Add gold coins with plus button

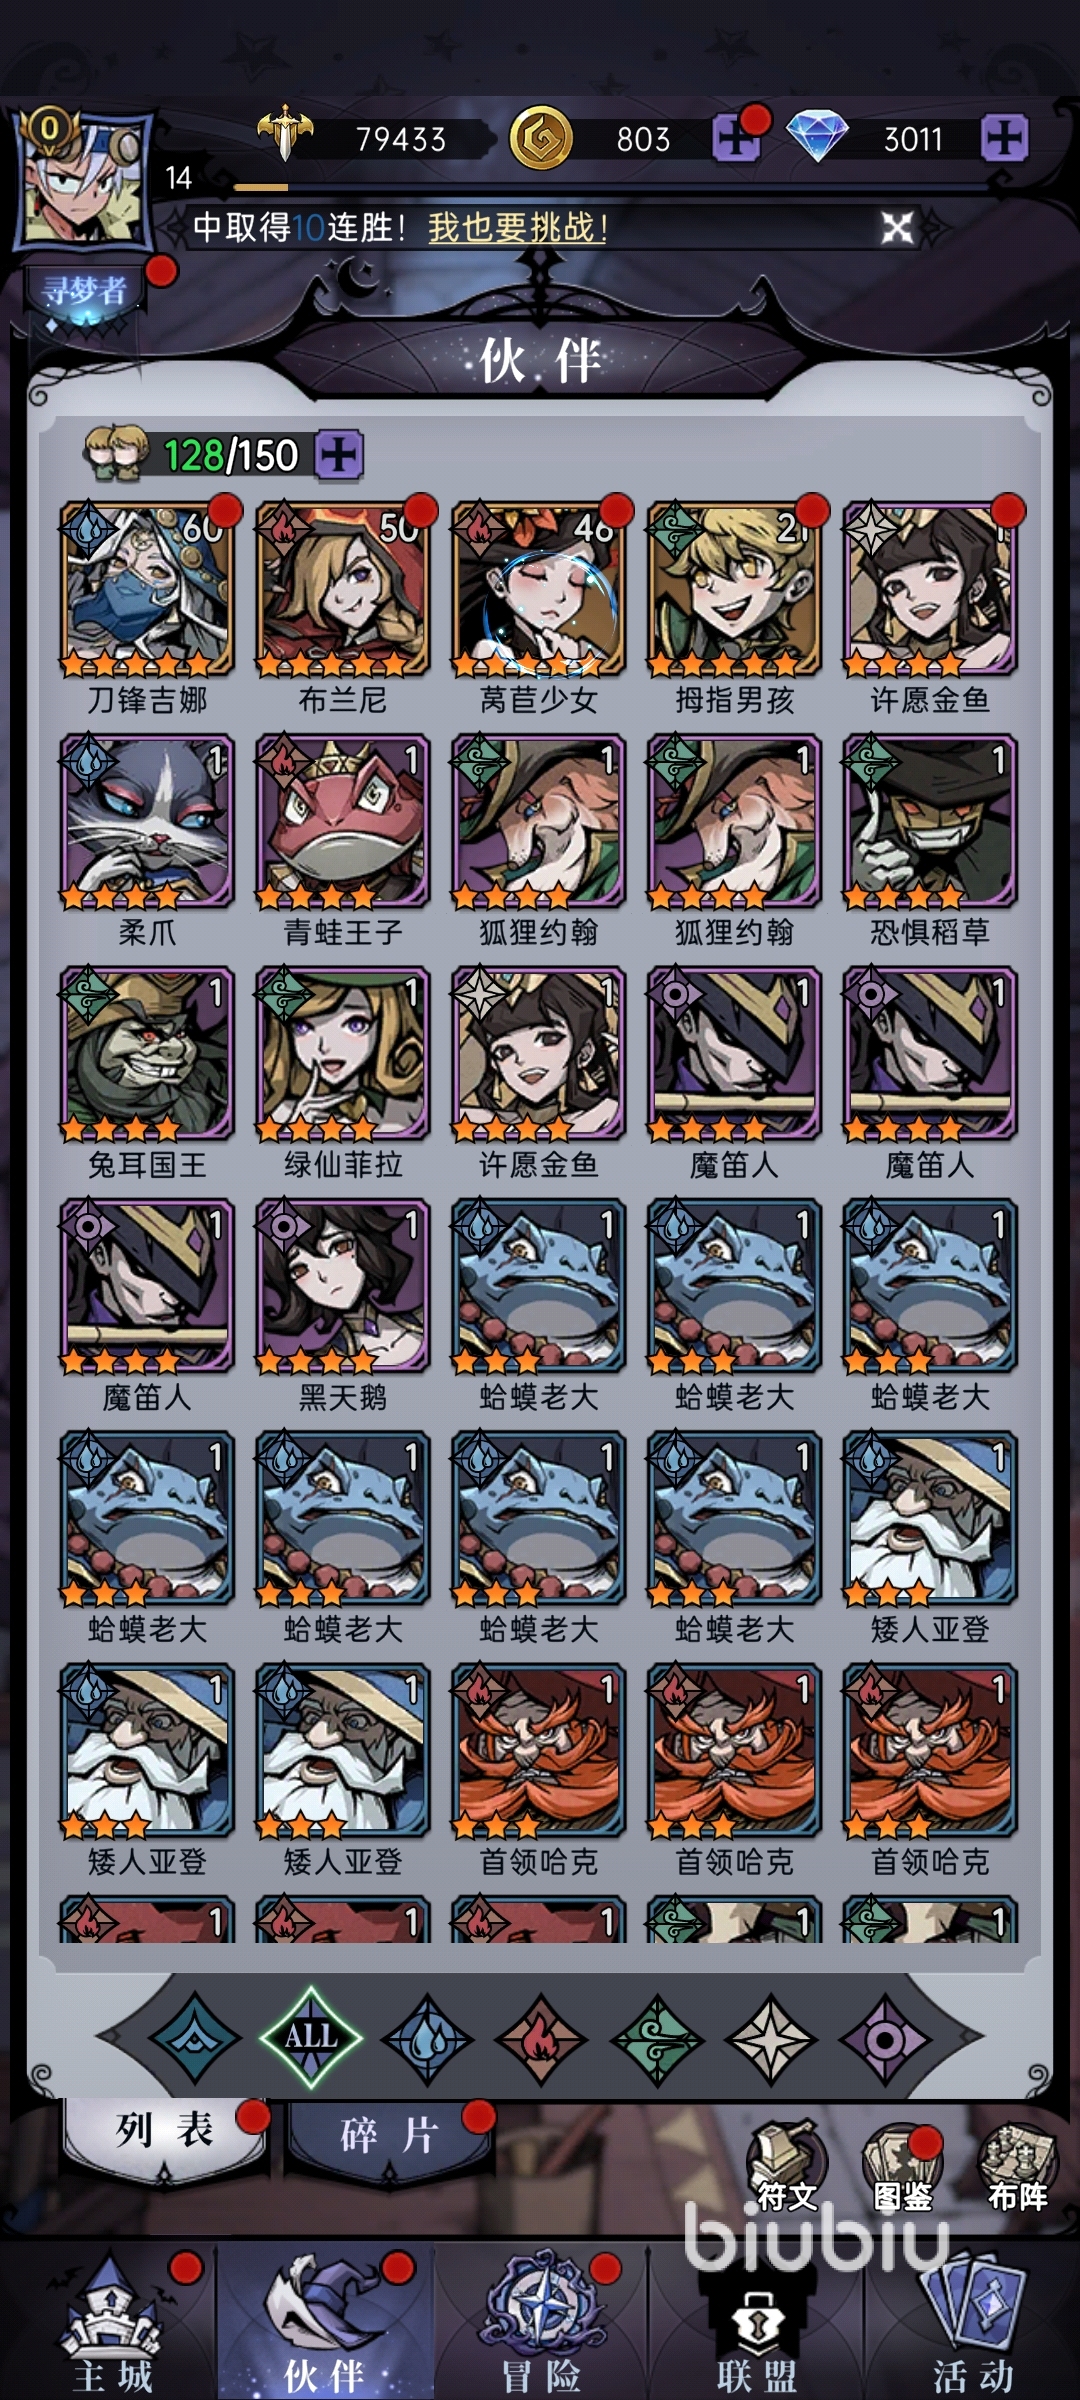coord(737,138)
